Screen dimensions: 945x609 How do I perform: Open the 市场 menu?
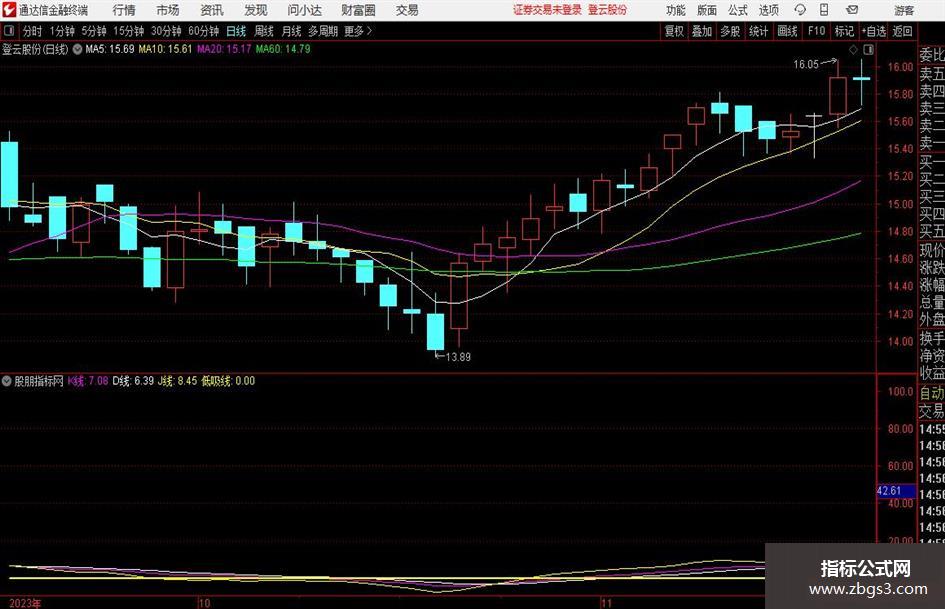(x=168, y=10)
